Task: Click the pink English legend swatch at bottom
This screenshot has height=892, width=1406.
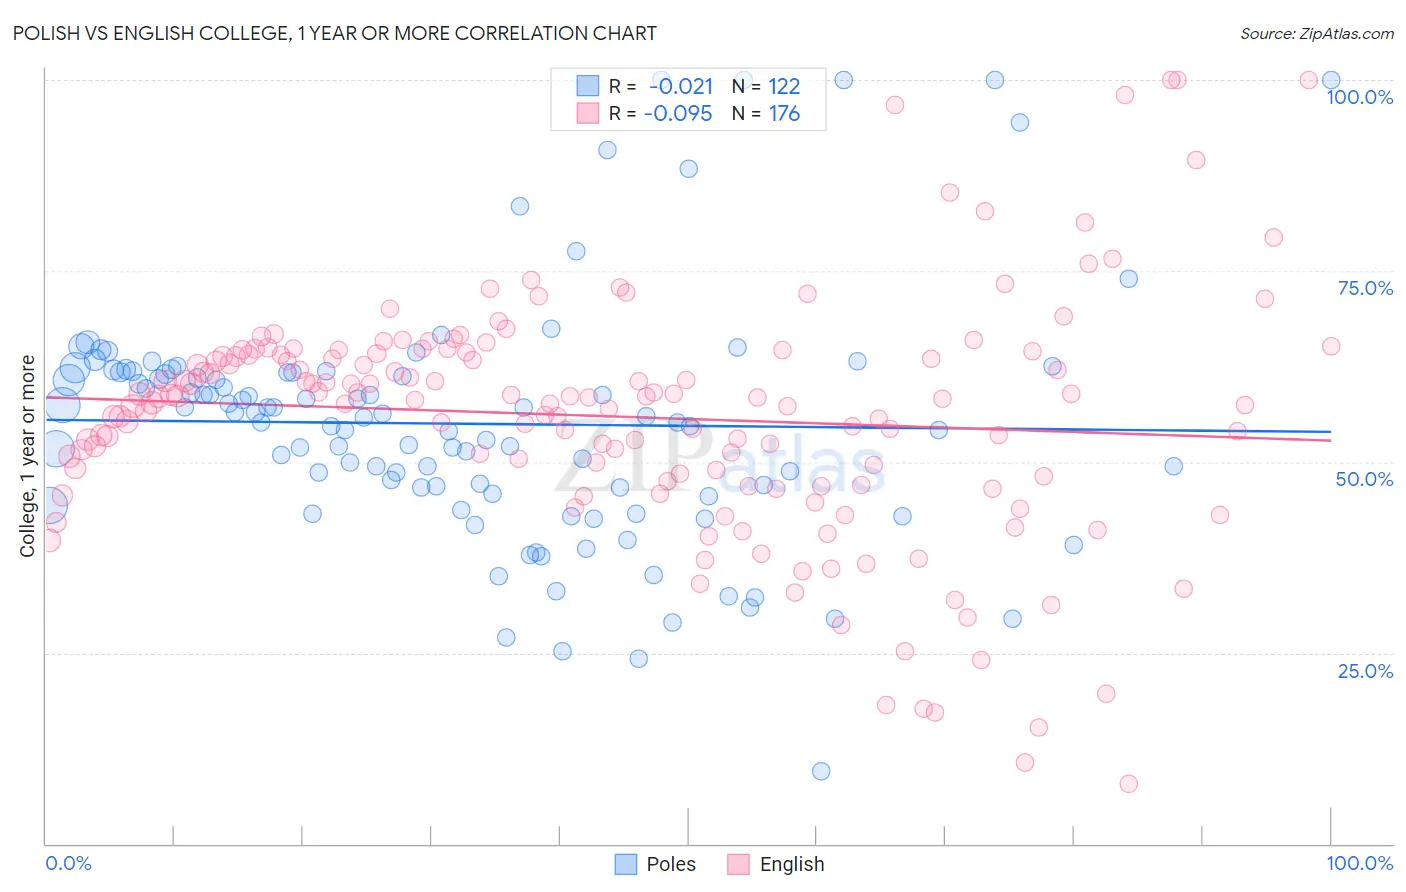Action: click(739, 864)
